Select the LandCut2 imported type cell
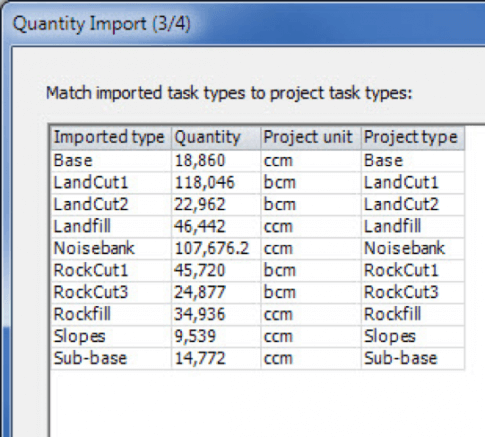The image size is (485, 437). pyautogui.click(x=111, y=205)
